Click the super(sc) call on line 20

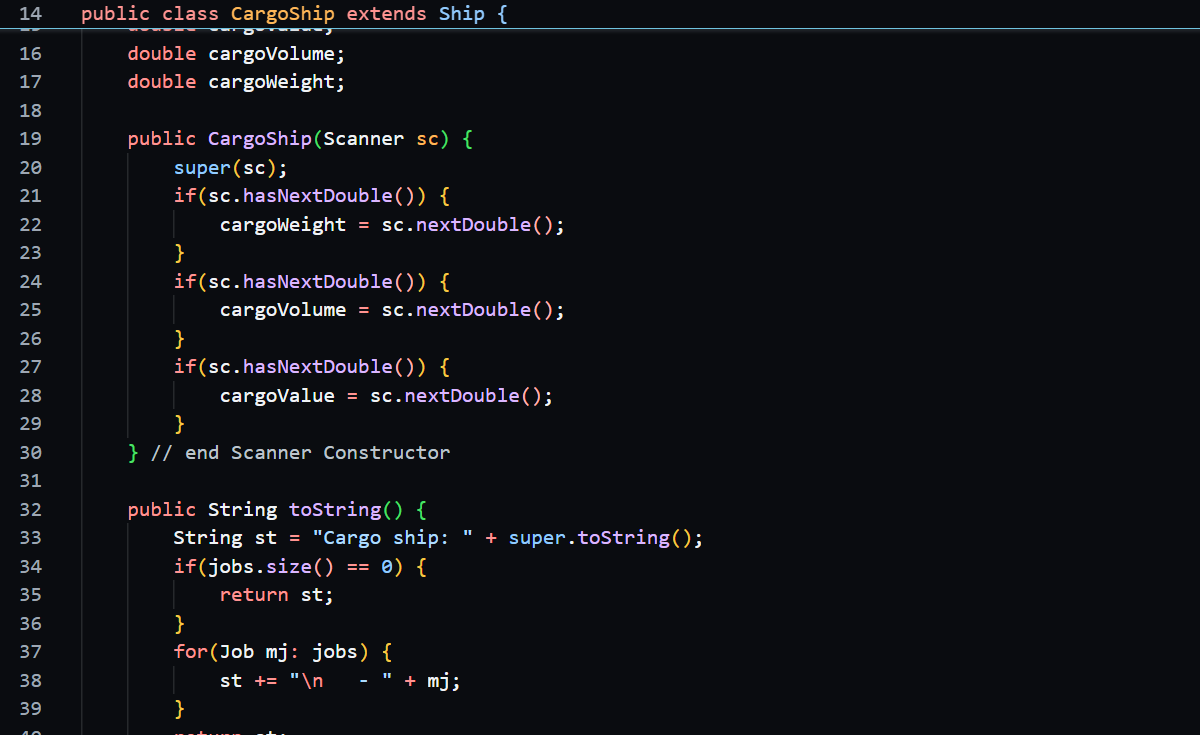(x=230, y=168)
